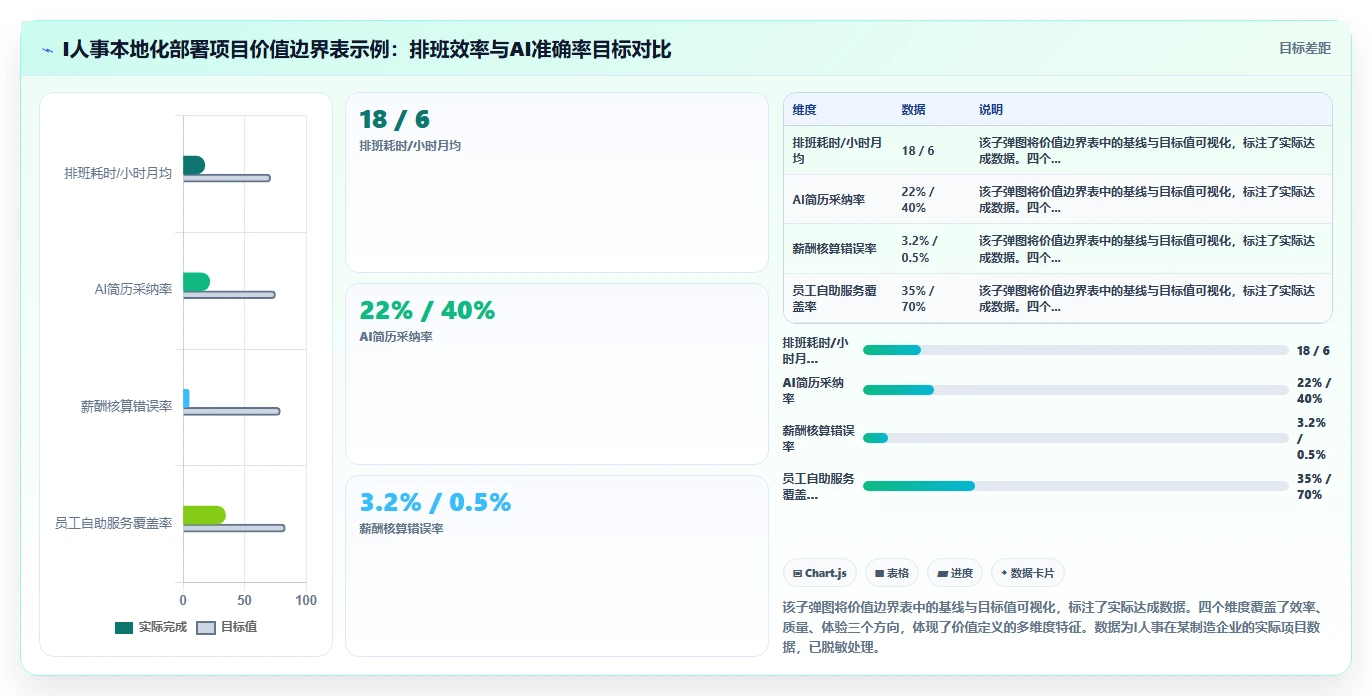Click the 员工自助服务覆盖率 y-axis label in chart

click(x=114, y=523)
